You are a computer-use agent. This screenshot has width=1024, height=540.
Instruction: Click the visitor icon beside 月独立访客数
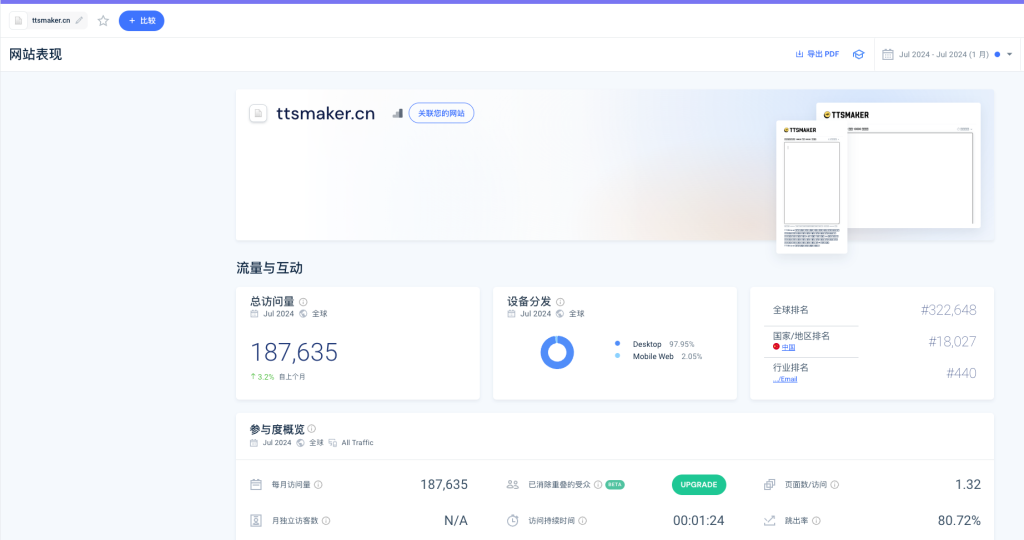click(x=256, y=520)
